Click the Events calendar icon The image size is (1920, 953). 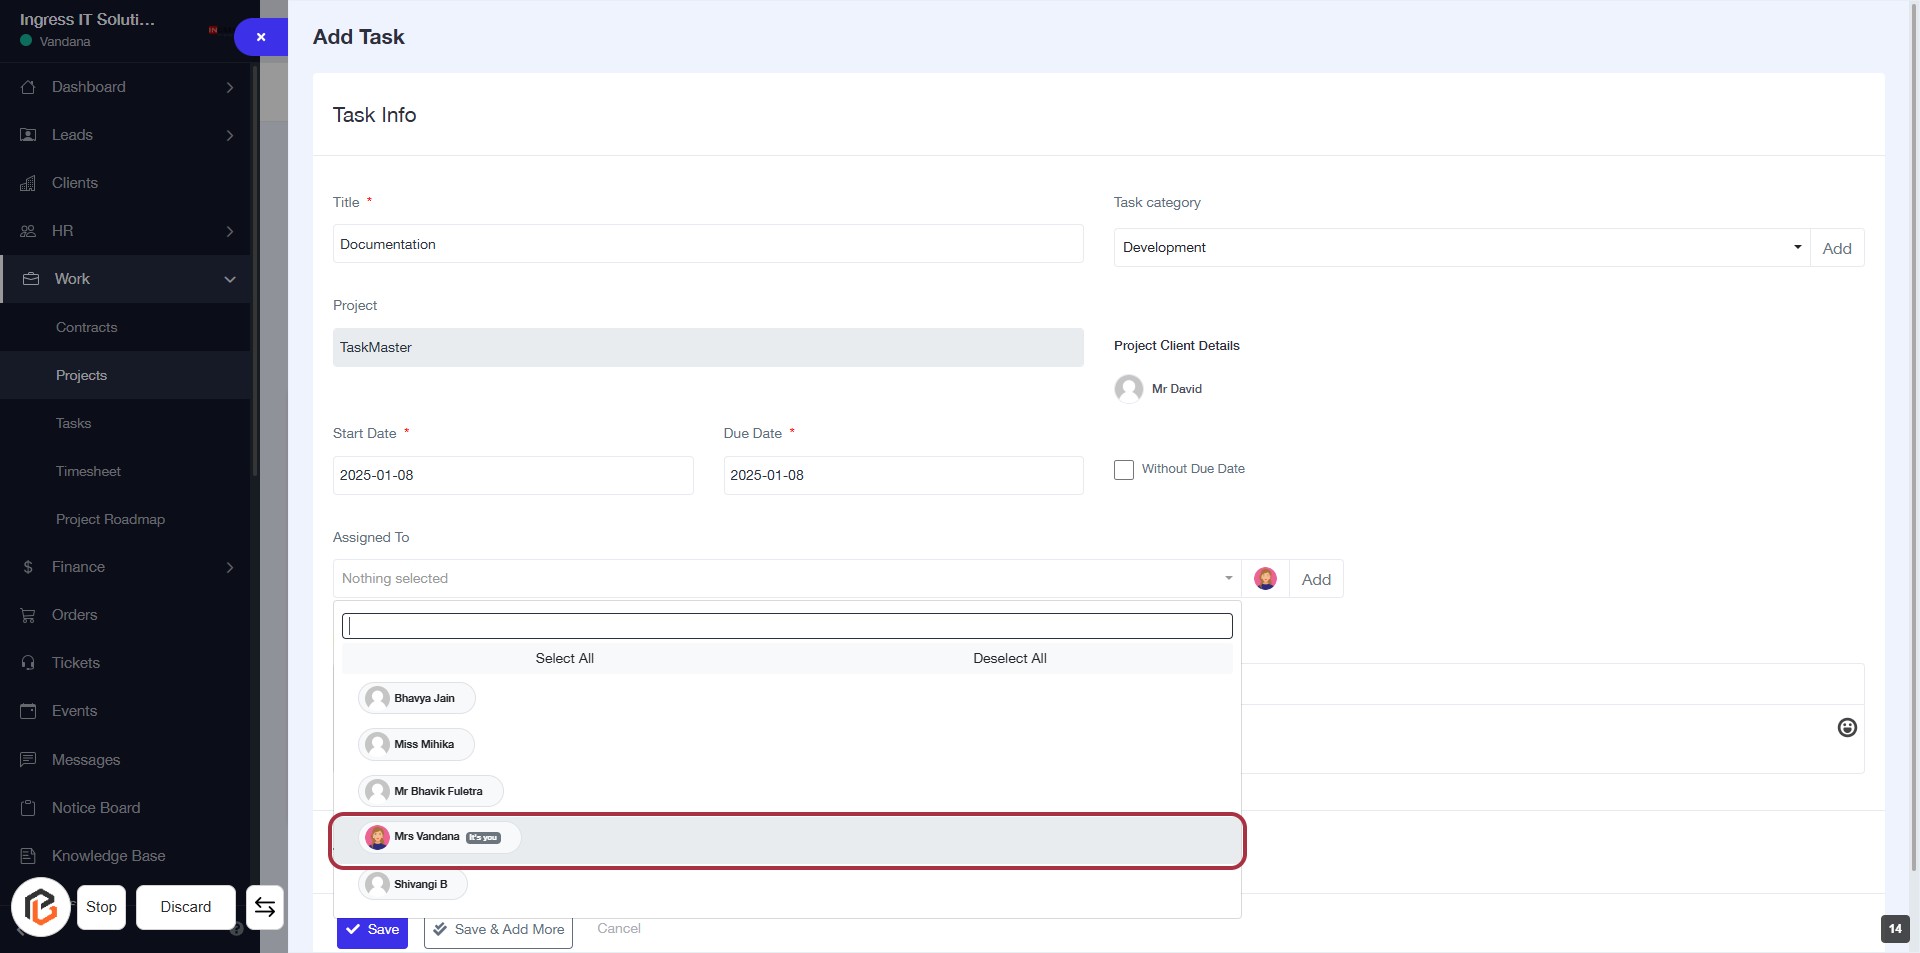pyautogui.click(x=28, y=711)
